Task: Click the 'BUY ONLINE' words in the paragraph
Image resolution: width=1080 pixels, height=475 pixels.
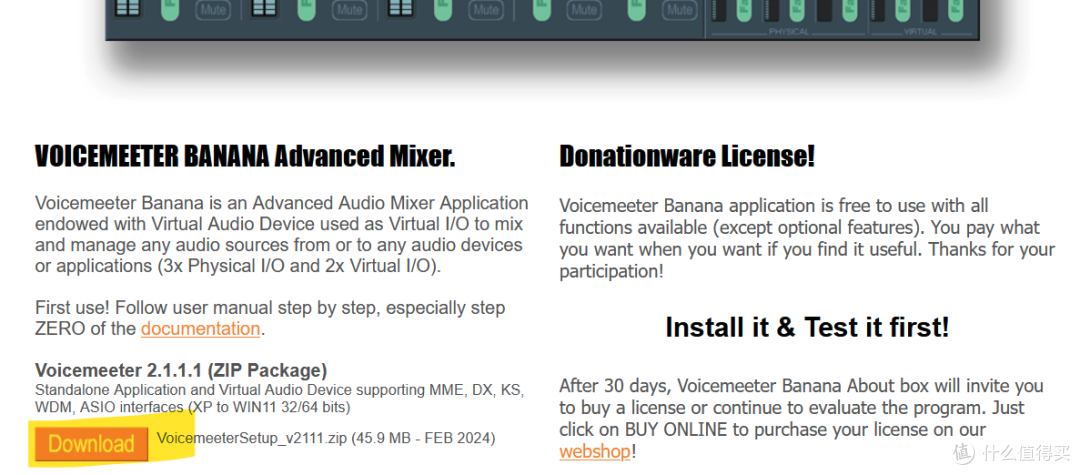Action: [x=676, y=430]
